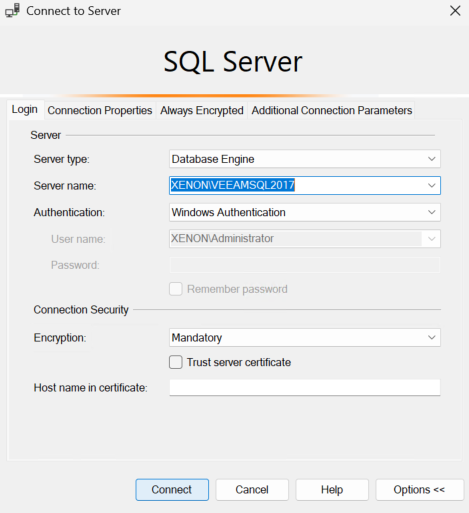Image resolution: width=469 pixels, height=513 pixels.
Task: Open the Additional Connection Parameters tab
Action: point(332,110)
